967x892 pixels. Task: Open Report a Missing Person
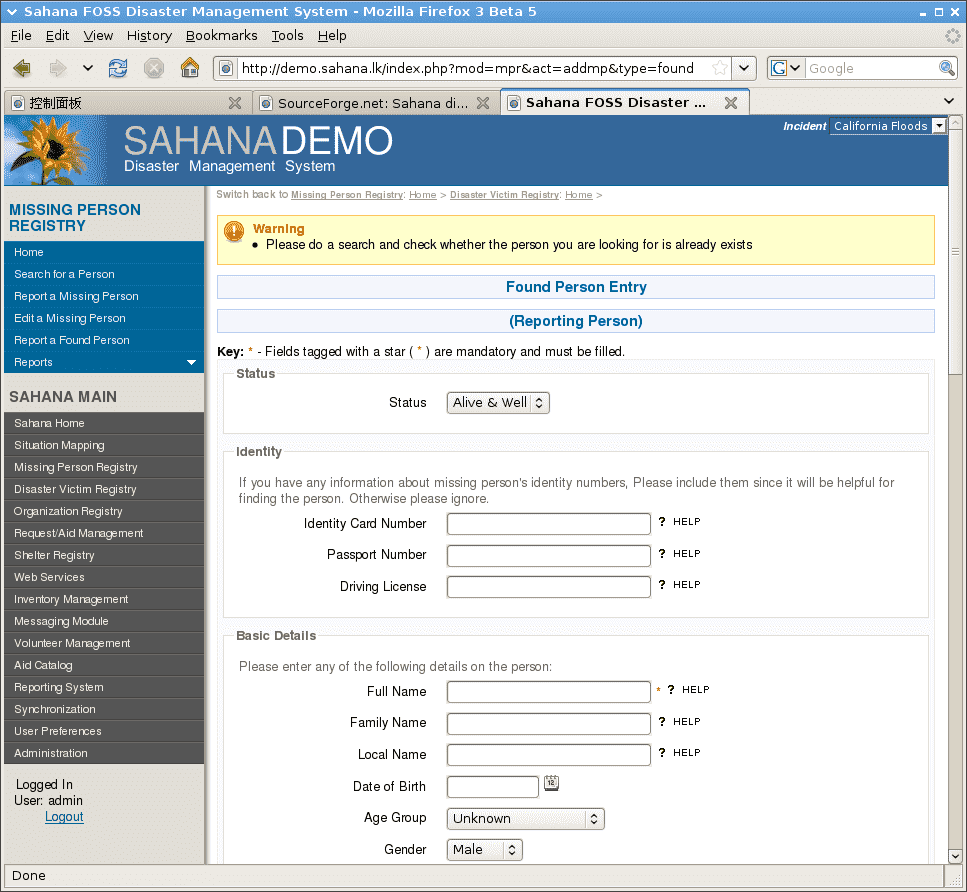(104, 297)
